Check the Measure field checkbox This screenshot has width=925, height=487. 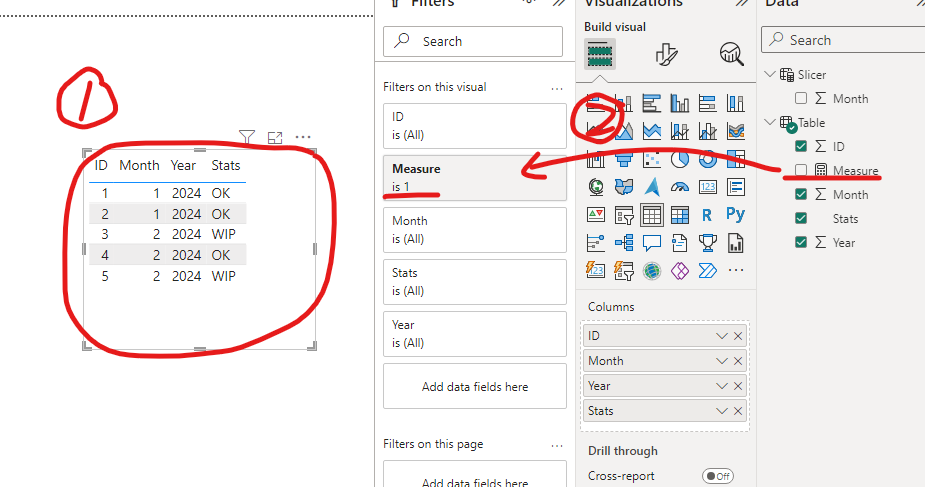pyautogui.click(x=801, y=170)
